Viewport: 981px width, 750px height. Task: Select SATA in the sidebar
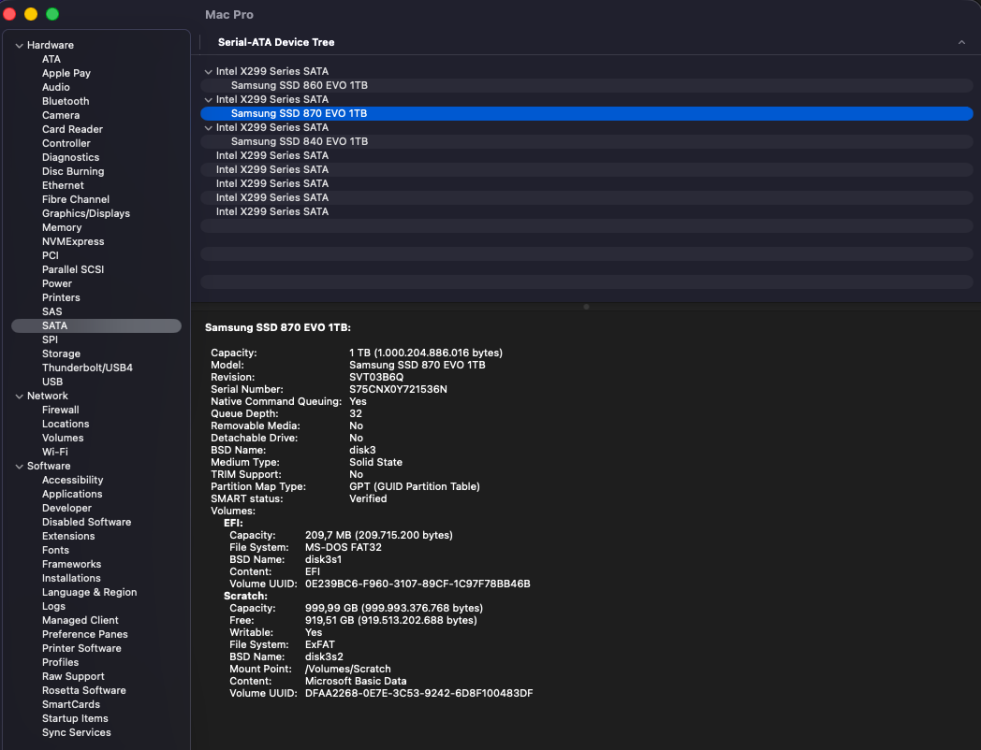pos(96,326)
